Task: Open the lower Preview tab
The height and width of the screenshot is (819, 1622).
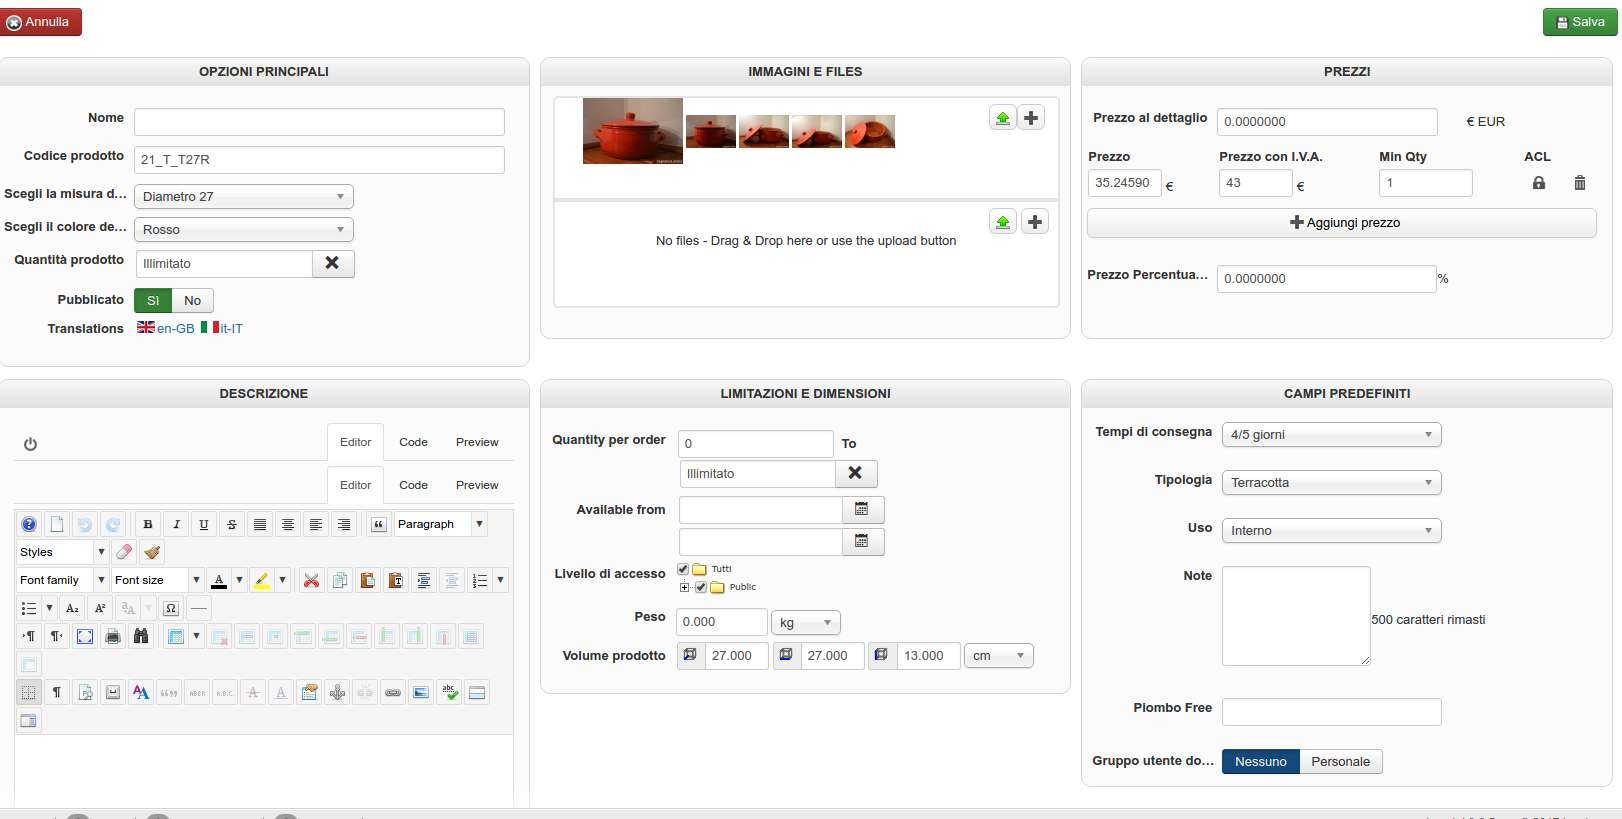Action: pyautogui.click(x=477, y=485)
